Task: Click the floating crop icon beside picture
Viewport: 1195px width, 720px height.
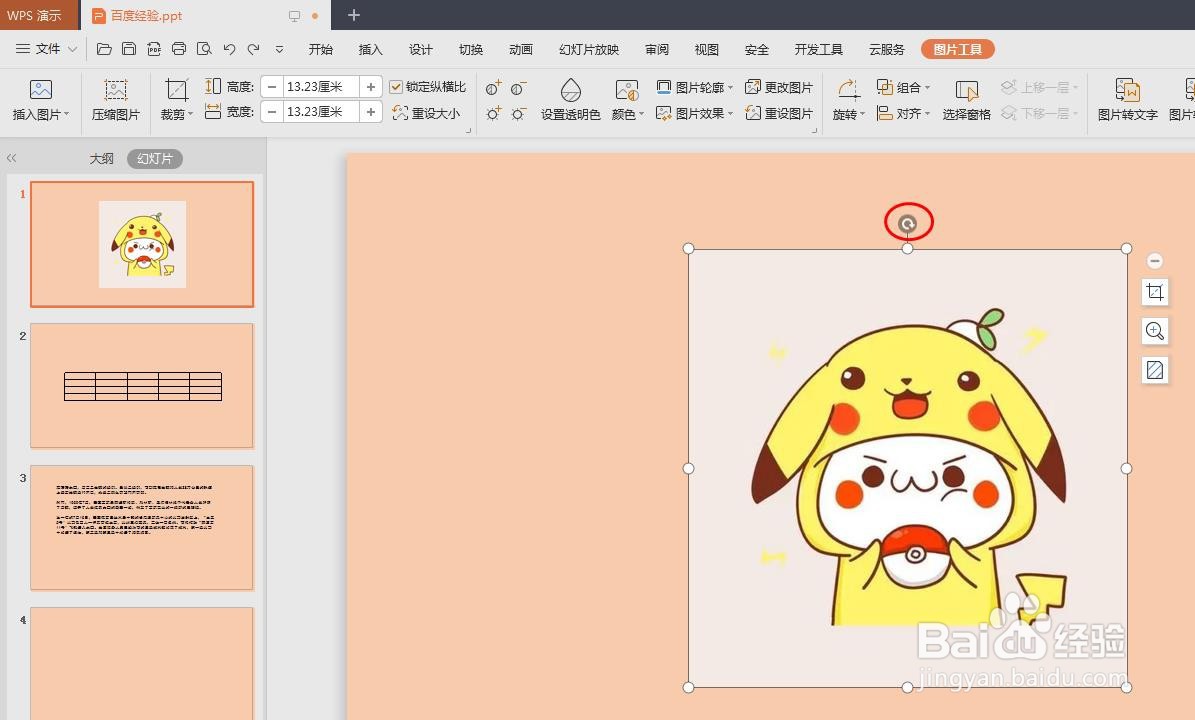Action: coord(1155,292)
